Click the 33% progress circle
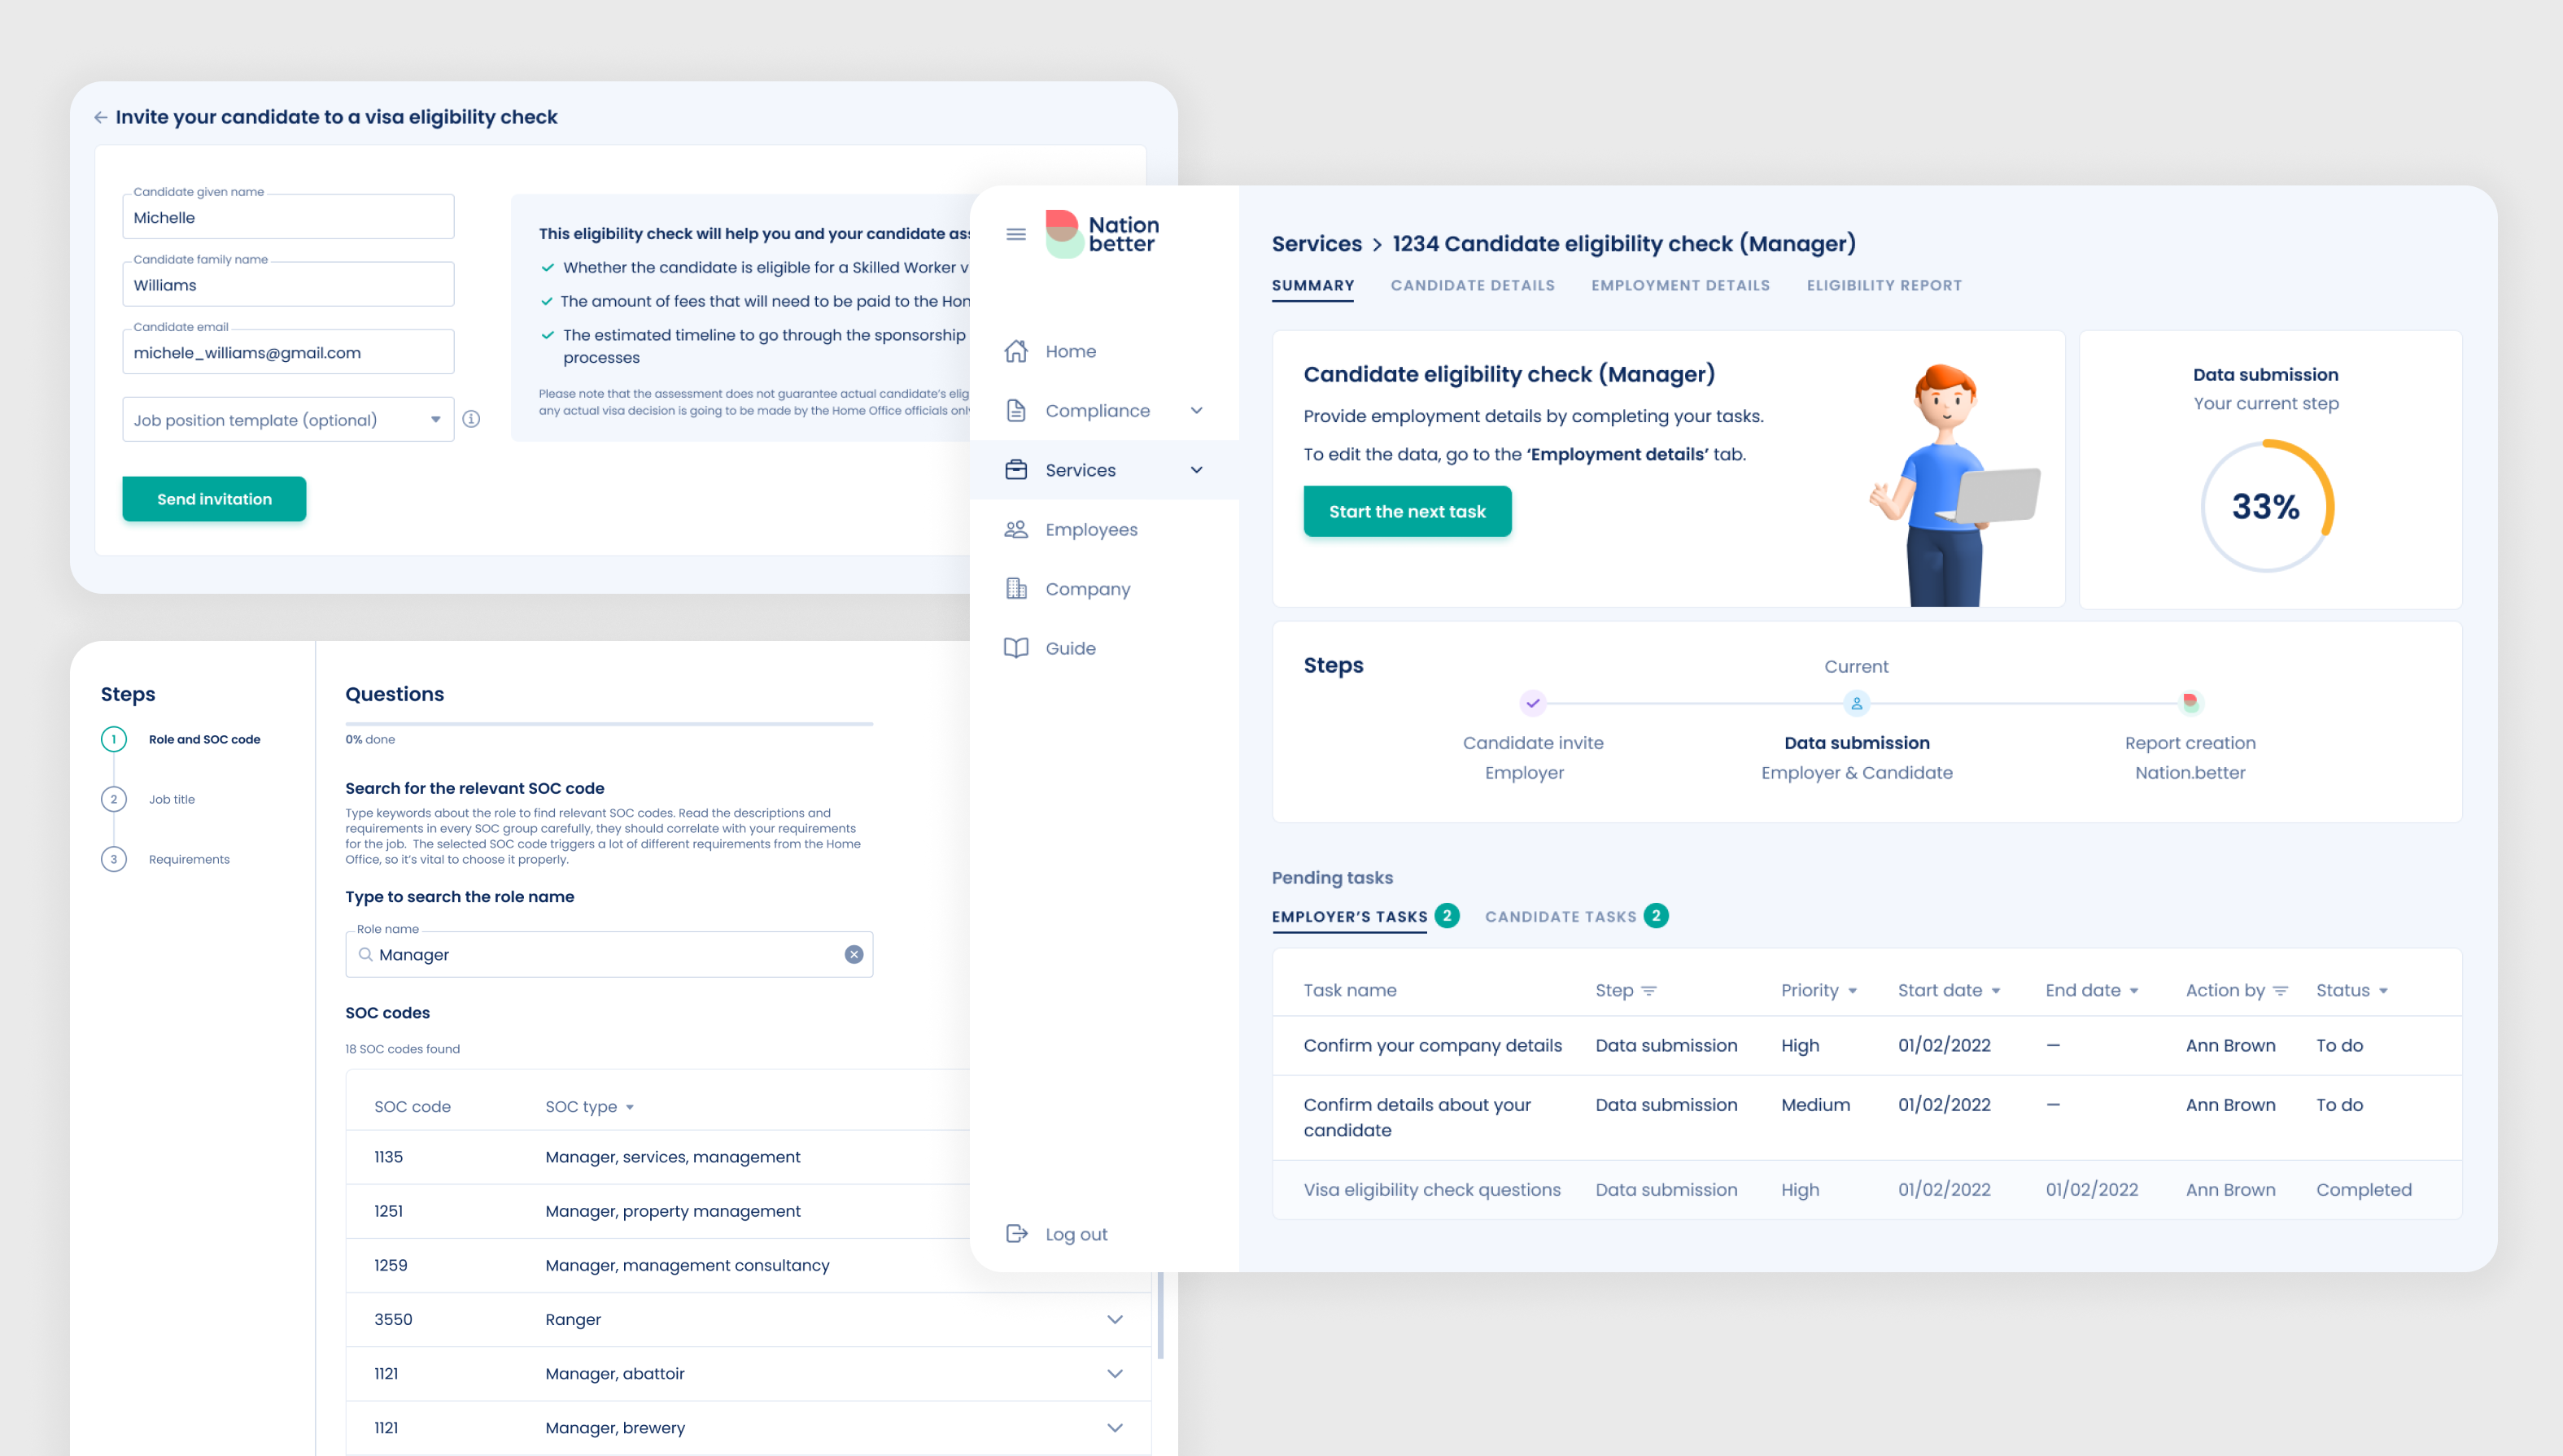The width and height of the screenshot is (2563, 1456). point(2265,506)
